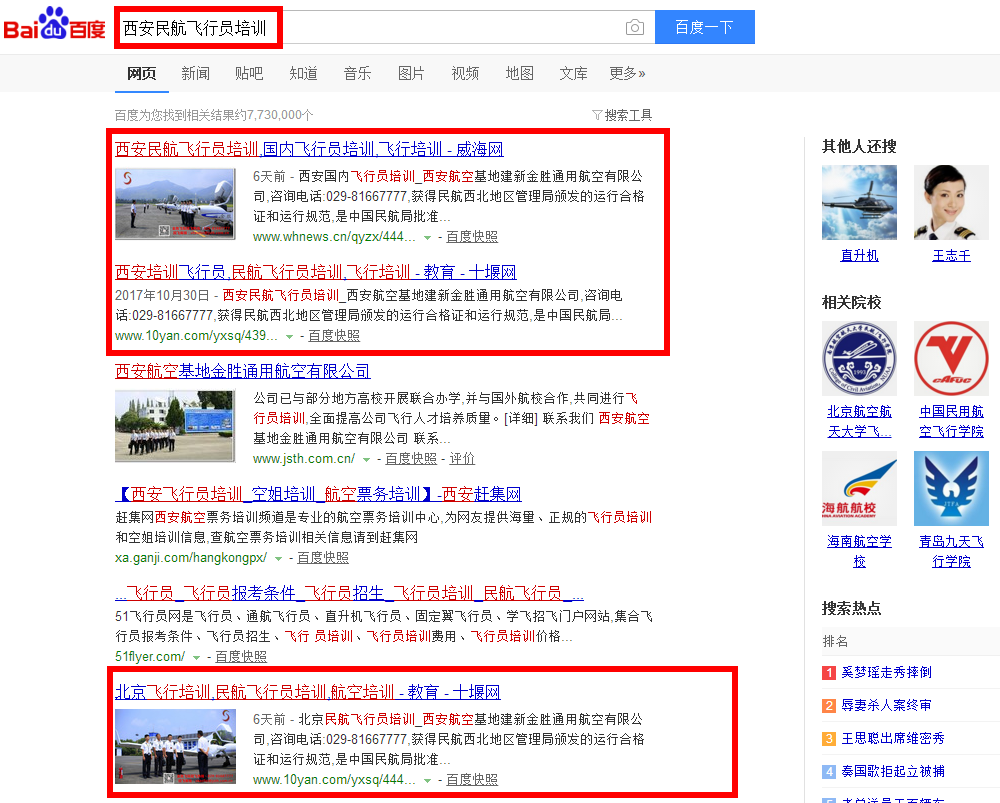Open the 威海网 result title link
The image size is (1000, 803).
(309, 149)
